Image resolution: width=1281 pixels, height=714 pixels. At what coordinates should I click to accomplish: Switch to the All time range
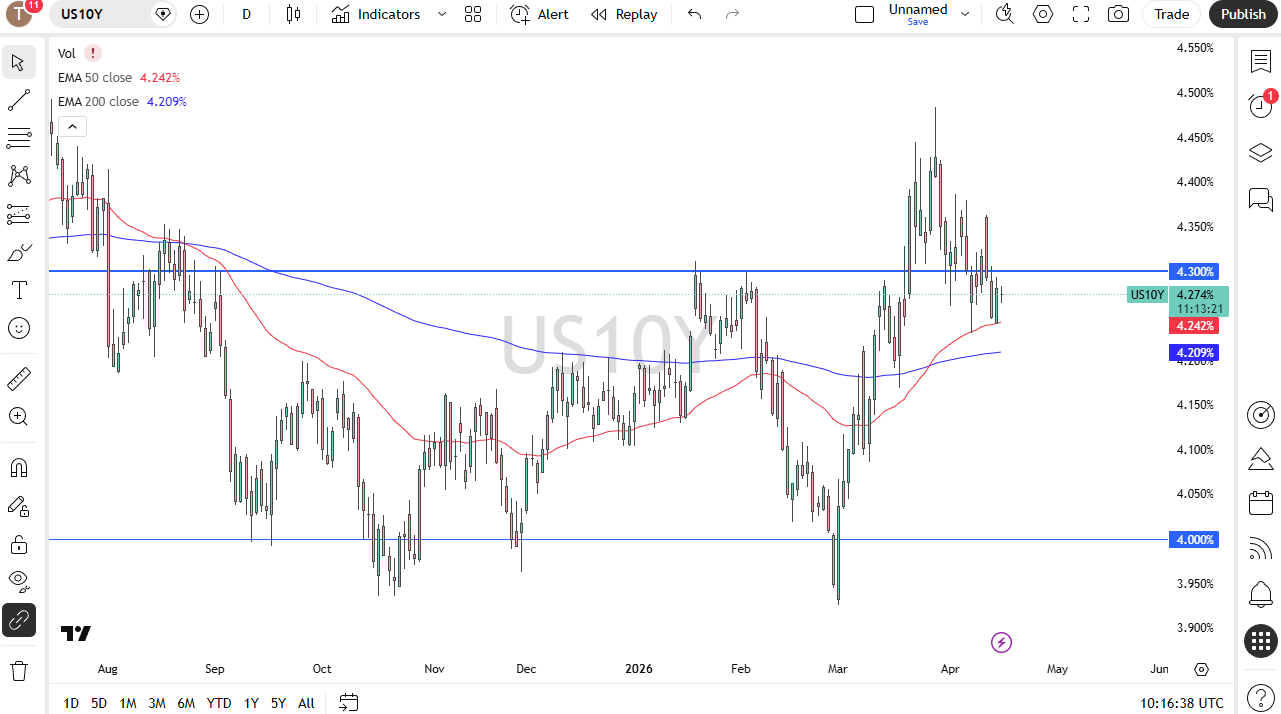[306, 703]
